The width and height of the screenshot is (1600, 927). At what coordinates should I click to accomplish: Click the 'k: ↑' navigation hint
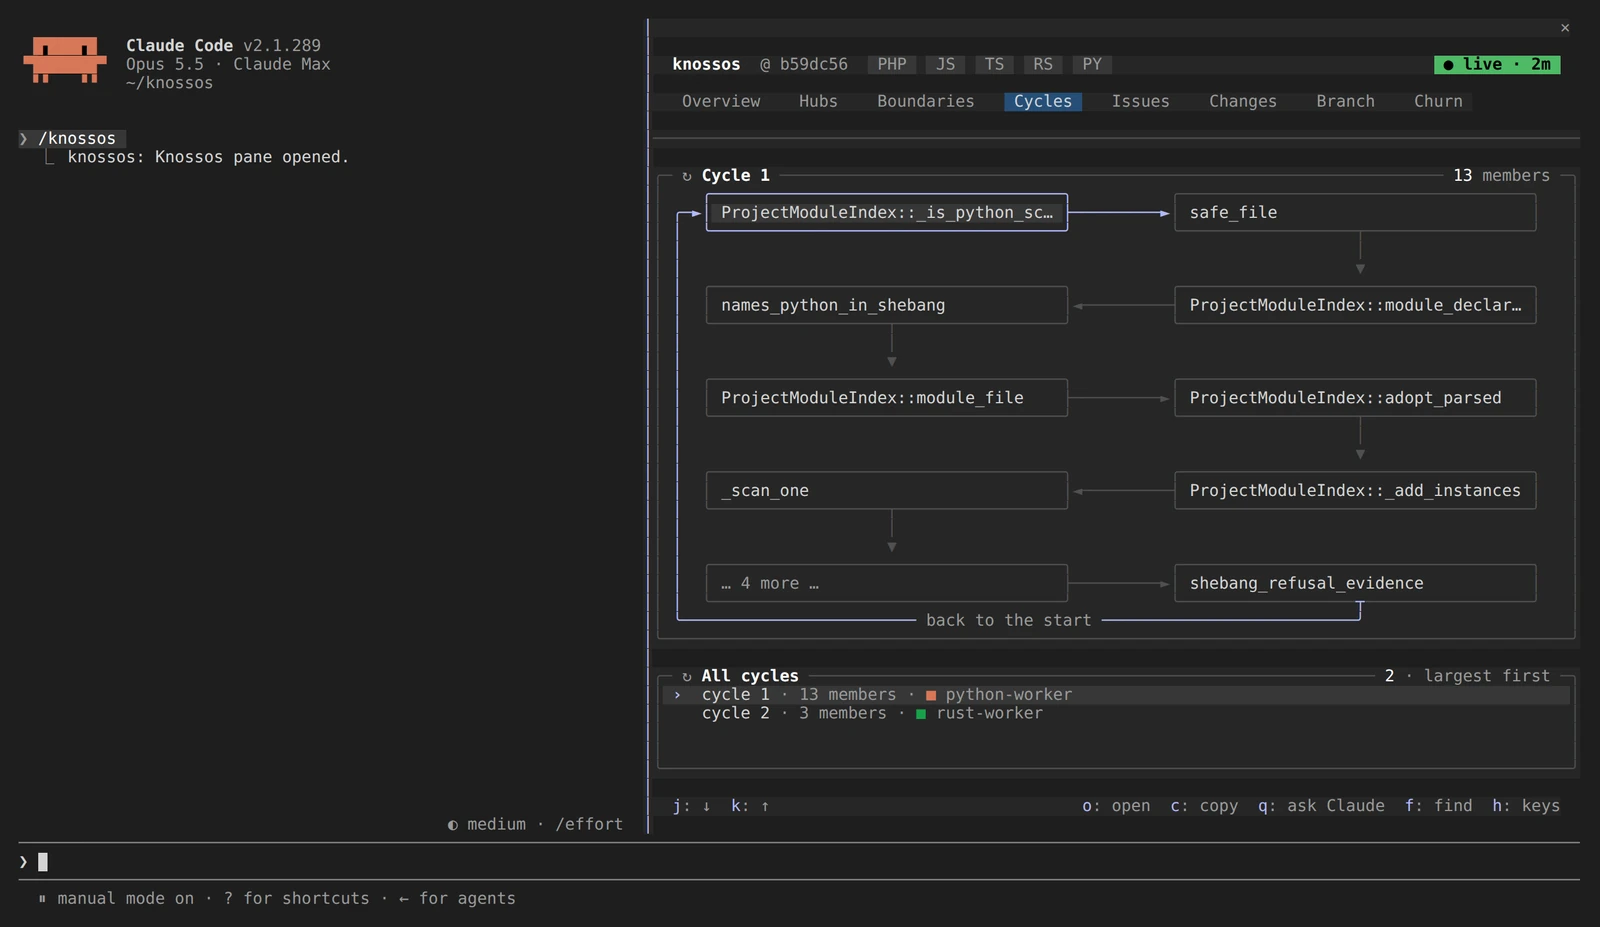click(750, 806)
